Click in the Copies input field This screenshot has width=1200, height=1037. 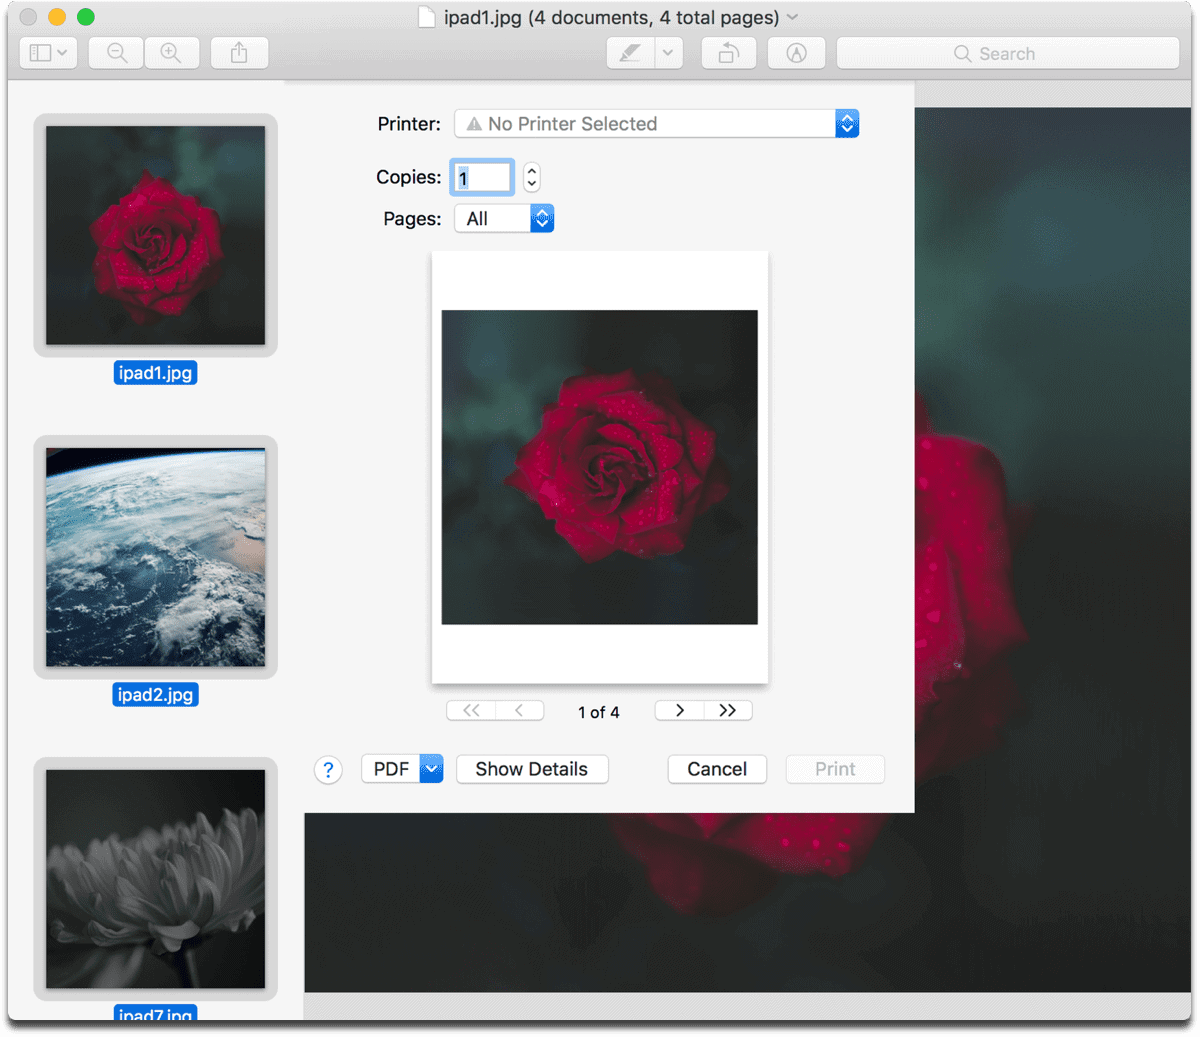pos(482,178)
